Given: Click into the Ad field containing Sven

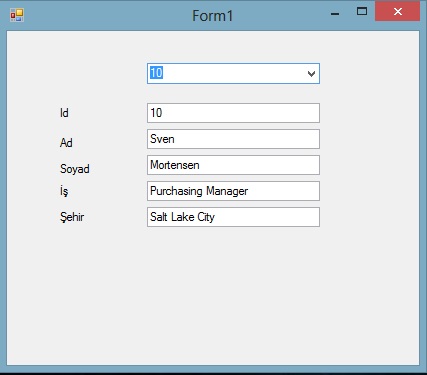Looking at the screenshot, I should click(233, 139).
